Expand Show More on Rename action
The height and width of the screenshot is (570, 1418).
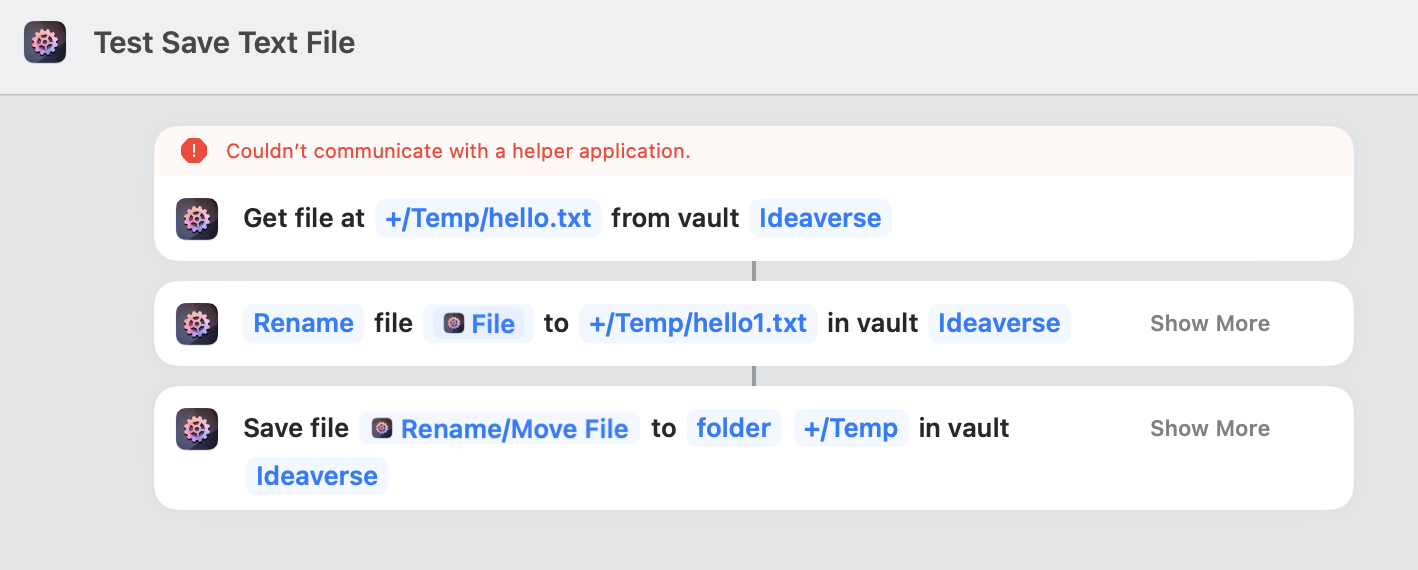pyautogui.click(x=1209, y=323)
